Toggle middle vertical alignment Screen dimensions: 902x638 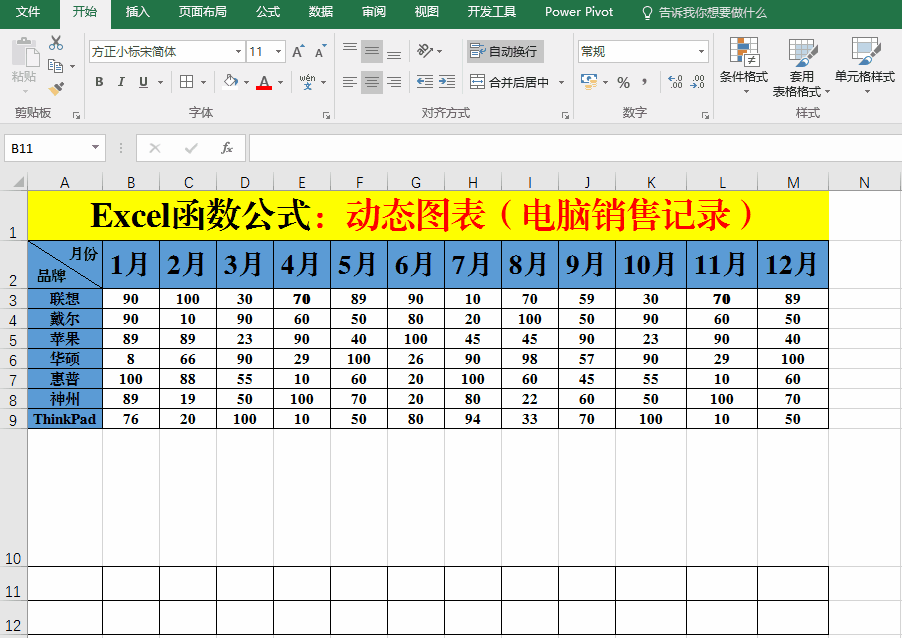[x=372, y=51]
